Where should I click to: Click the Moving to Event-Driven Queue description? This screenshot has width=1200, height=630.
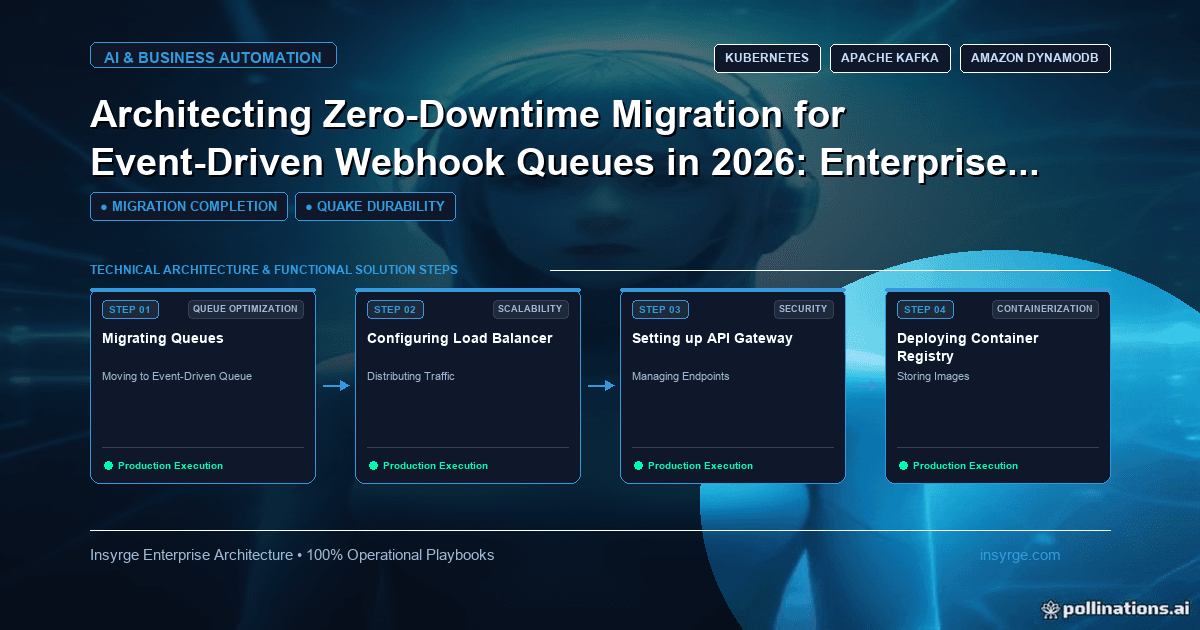tap(177, 376)
